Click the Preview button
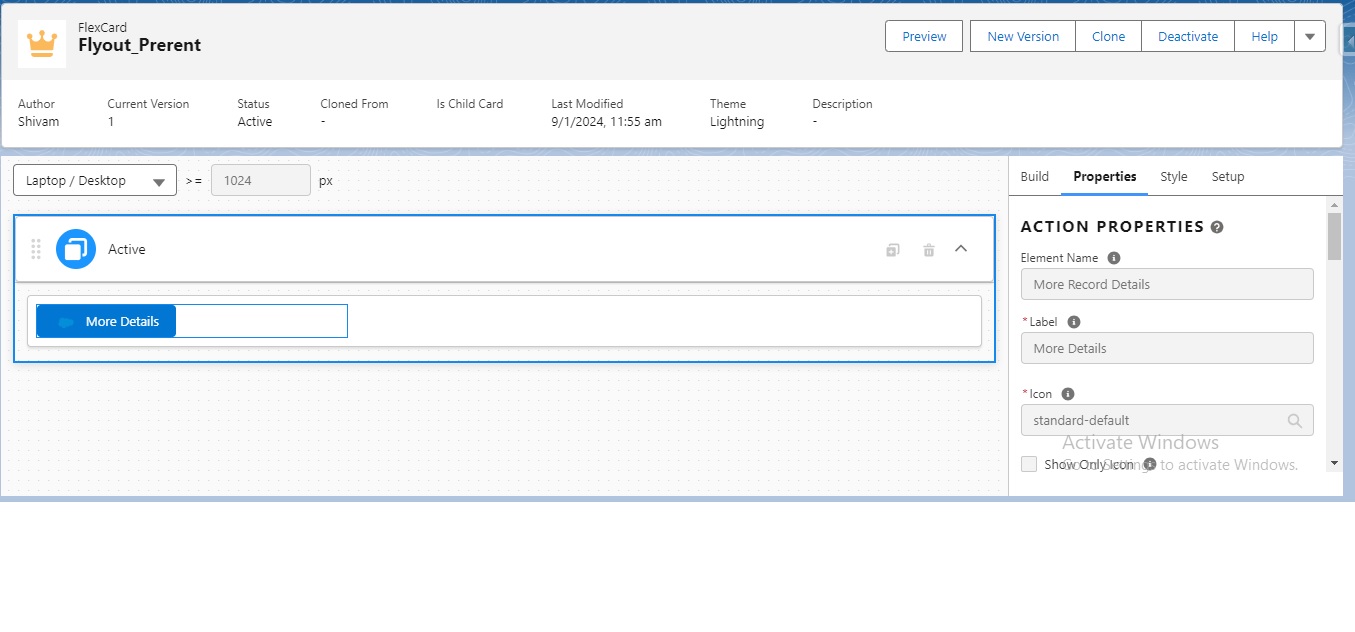Image resolution: width=1355 pixels, height=632 pixels. tap(924, 37)
